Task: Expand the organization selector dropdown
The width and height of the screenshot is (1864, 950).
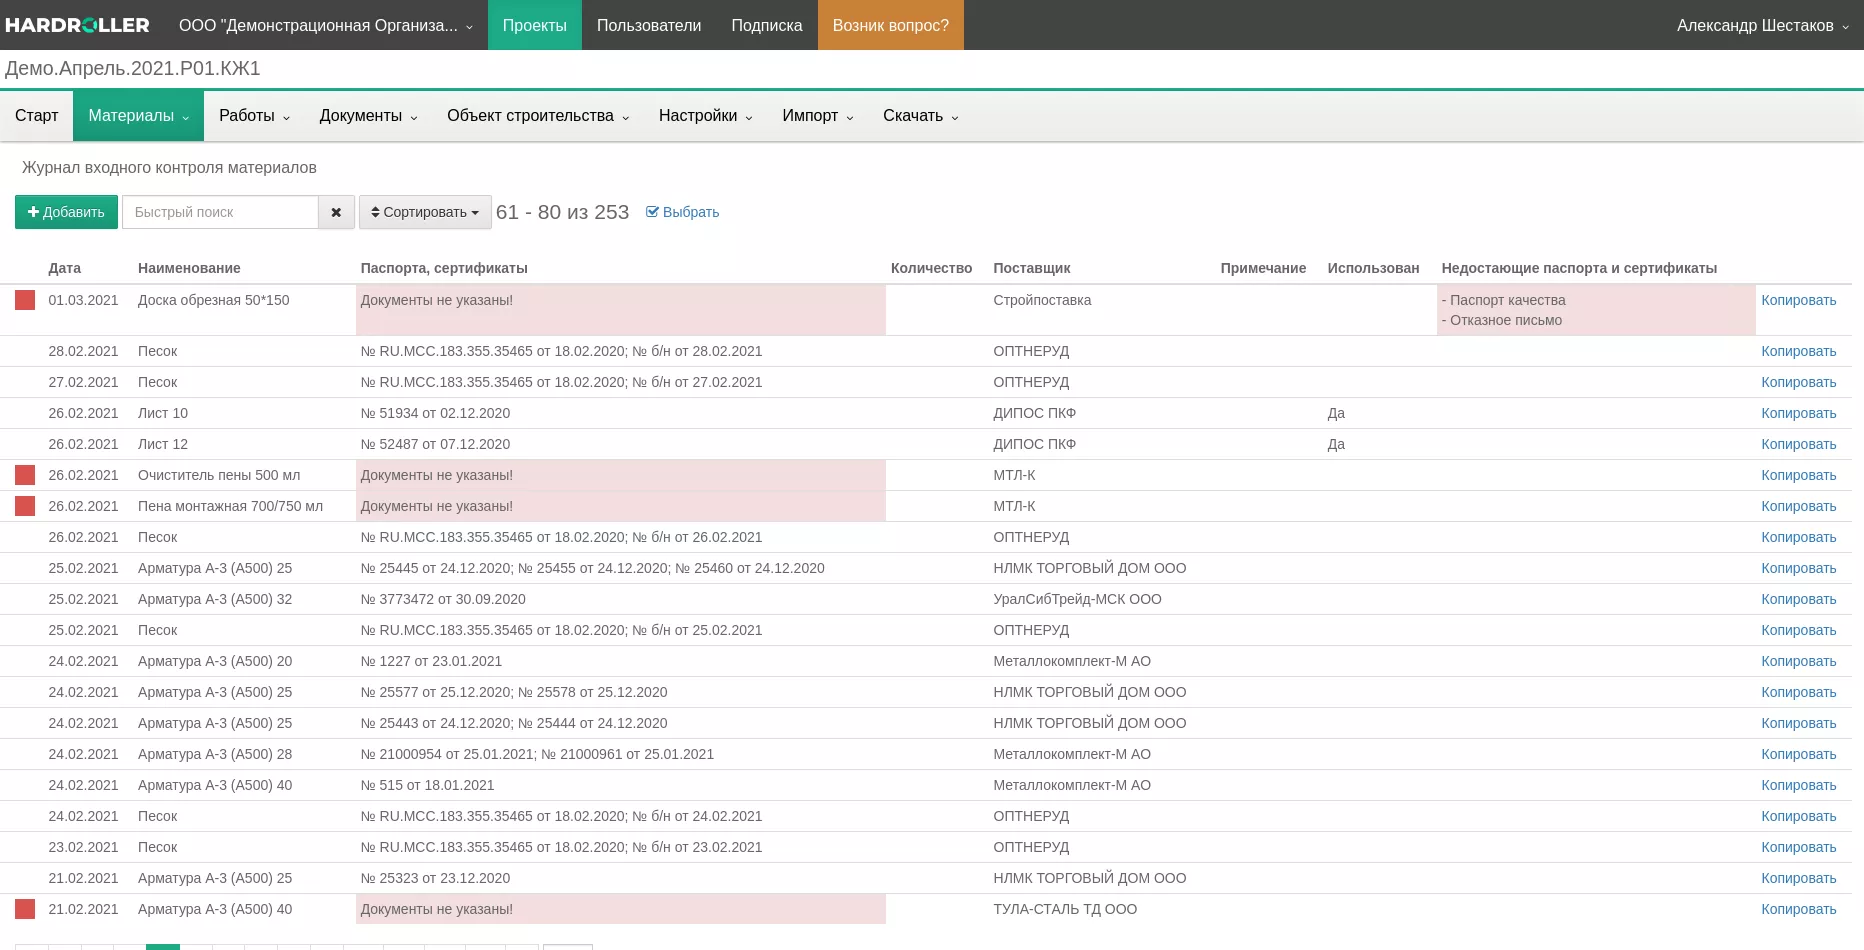Action: pos(325,25)
